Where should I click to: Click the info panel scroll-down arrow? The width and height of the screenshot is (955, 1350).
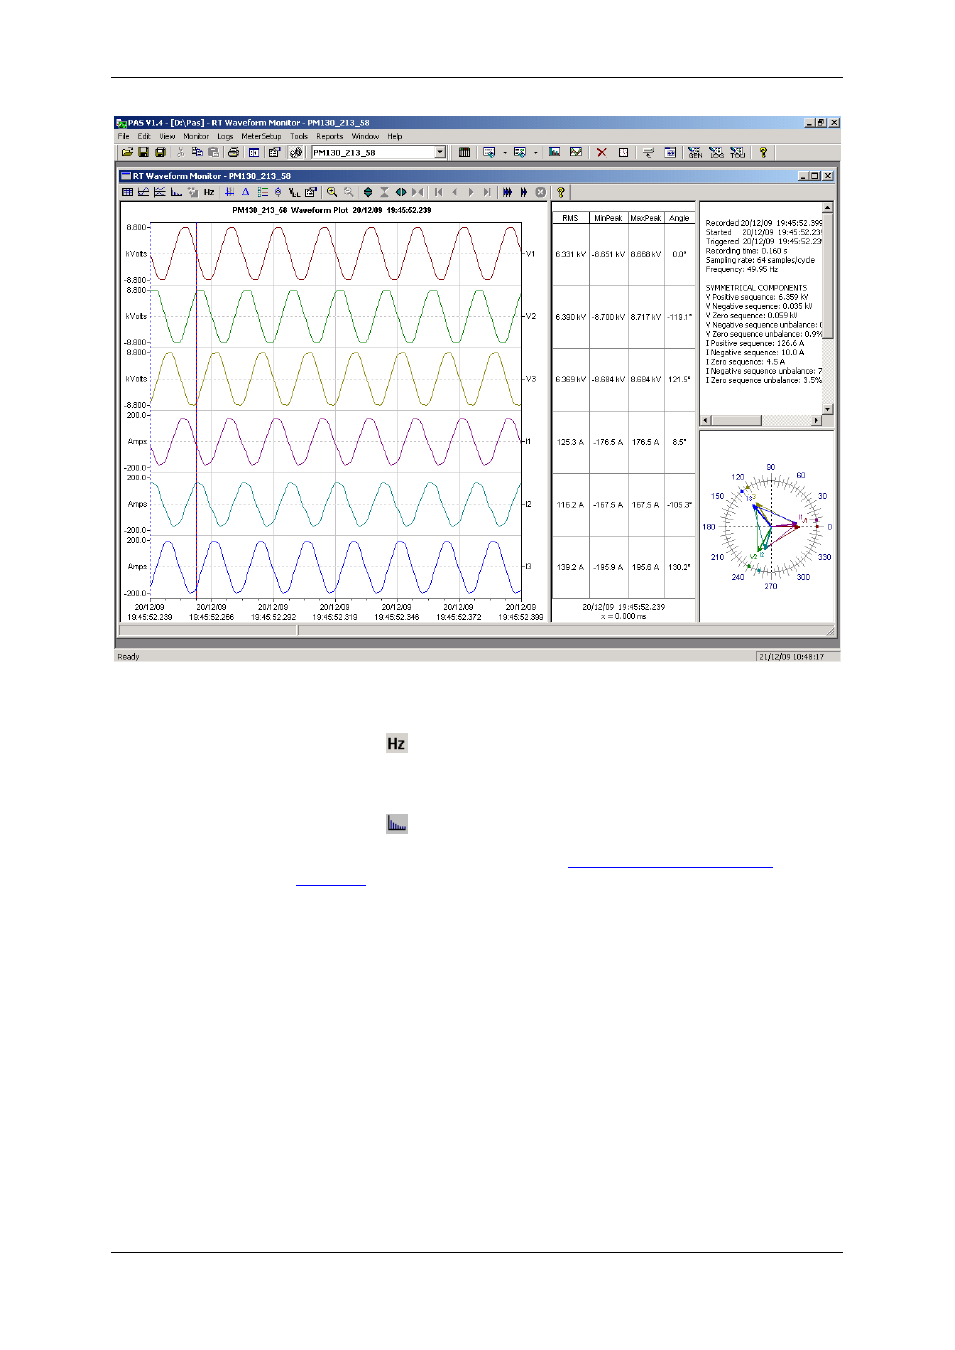point(828,409)
